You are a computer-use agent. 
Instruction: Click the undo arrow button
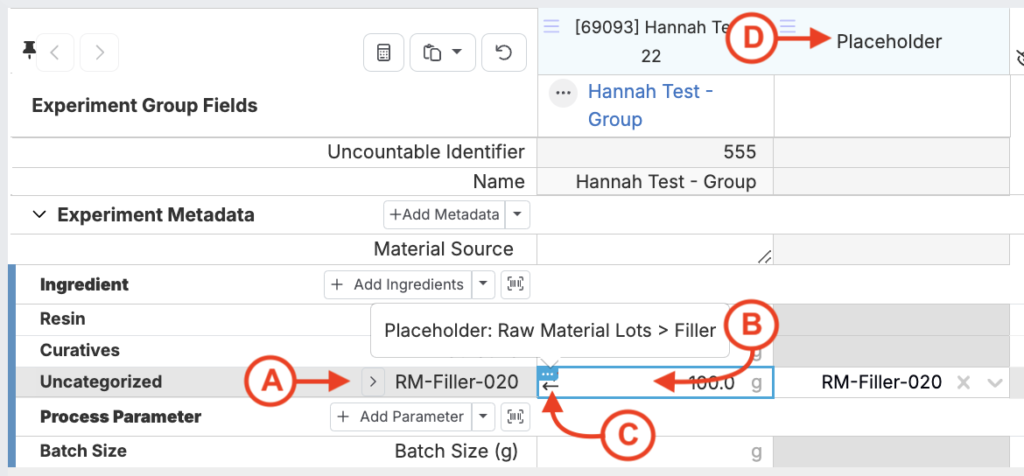click(504, 52)
